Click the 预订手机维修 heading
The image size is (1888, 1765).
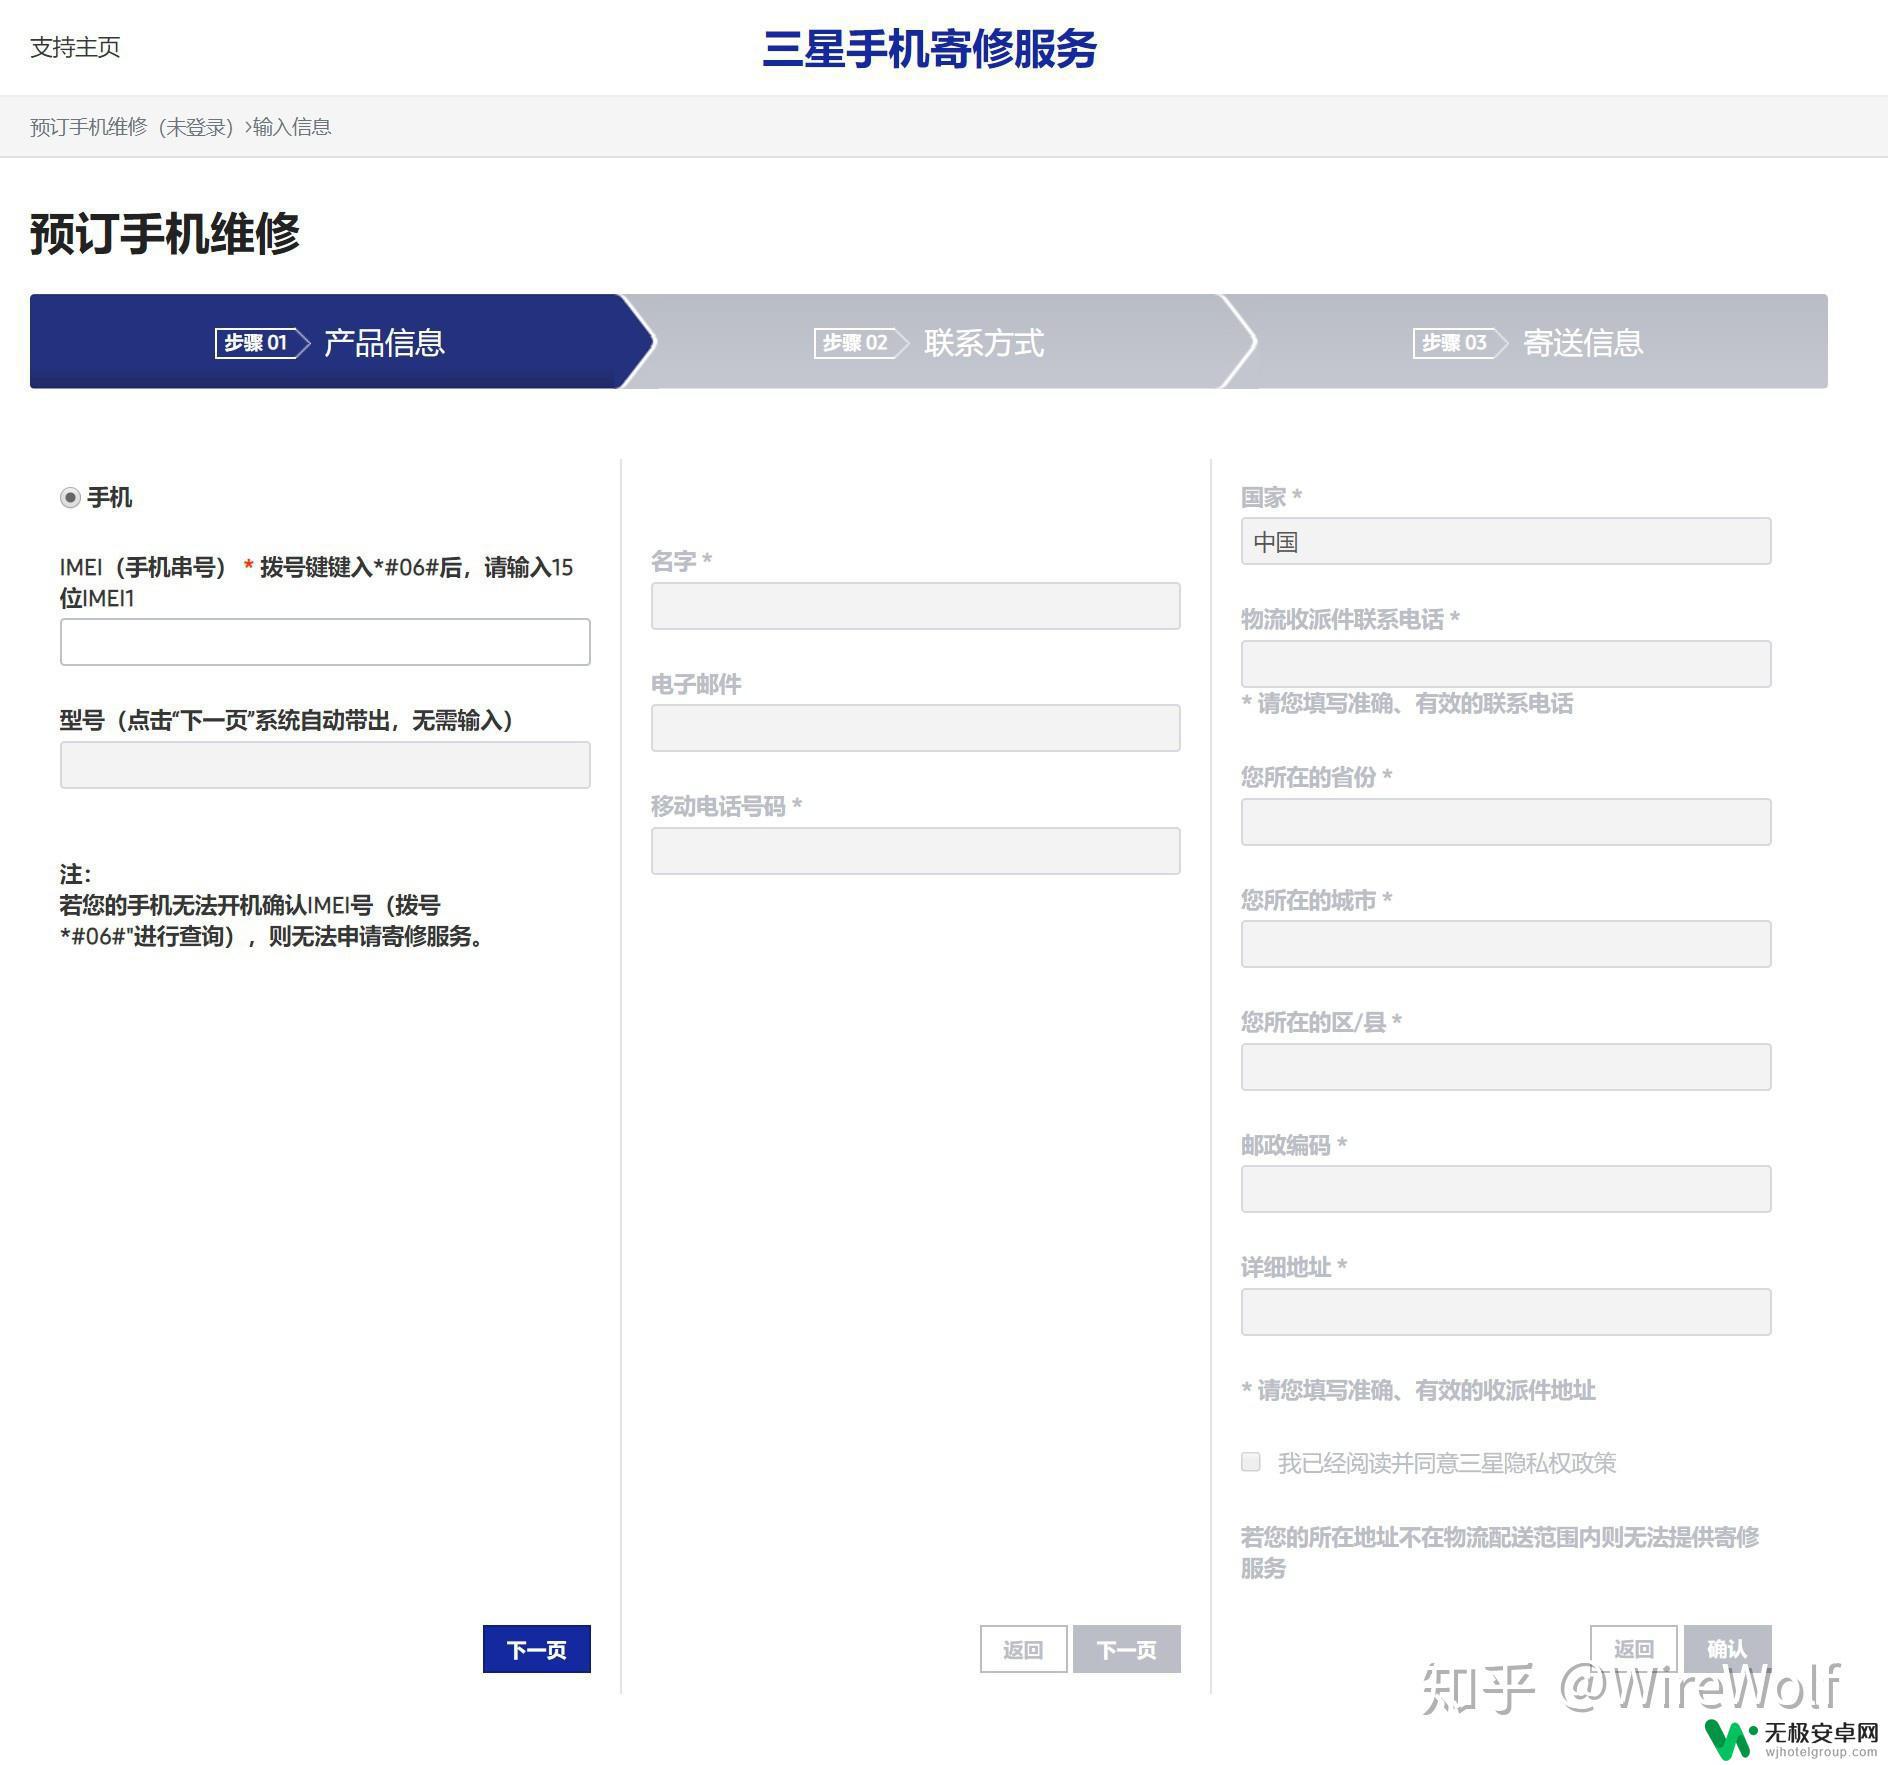pyautogui.click(x=165, y=233)
